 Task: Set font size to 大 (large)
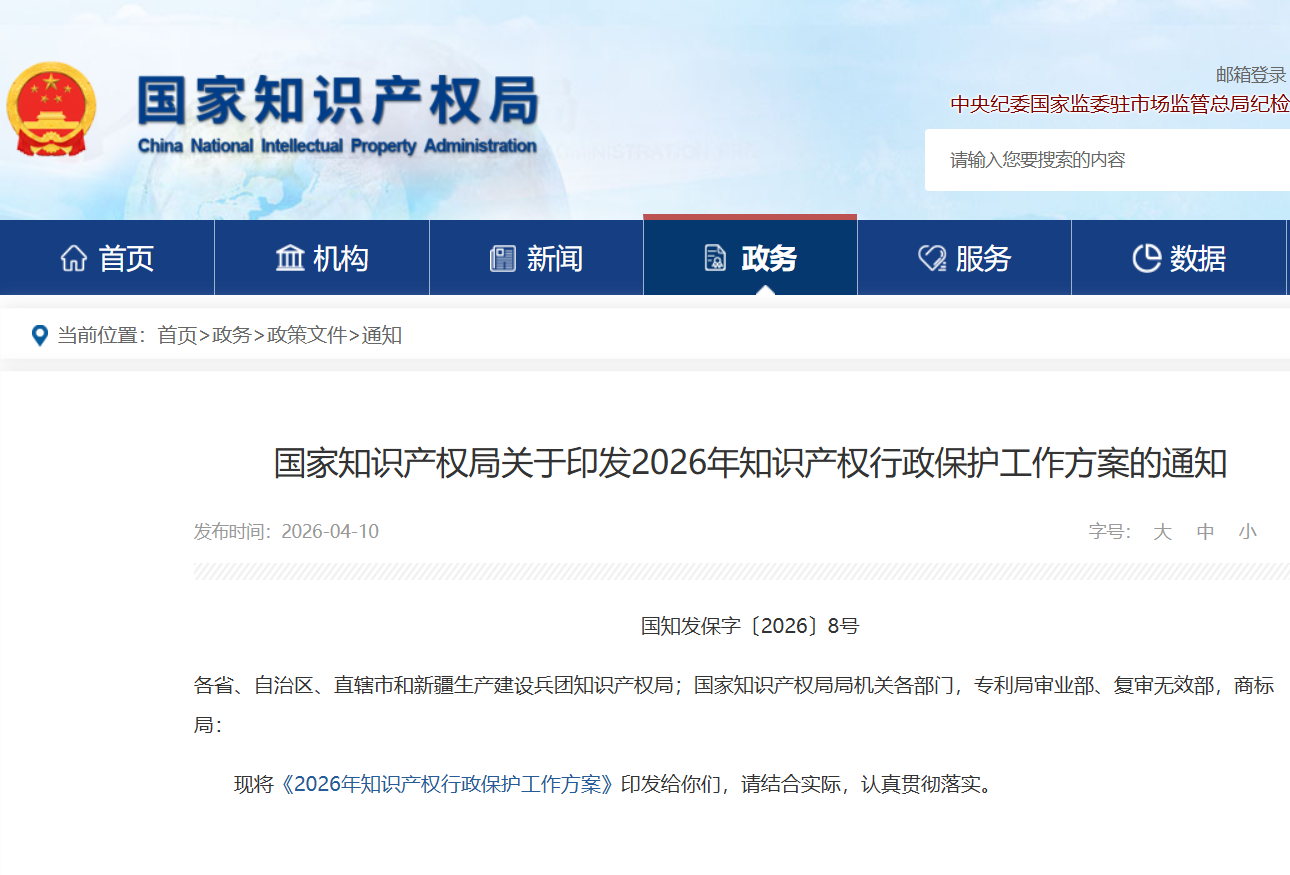pos(1162,532)
